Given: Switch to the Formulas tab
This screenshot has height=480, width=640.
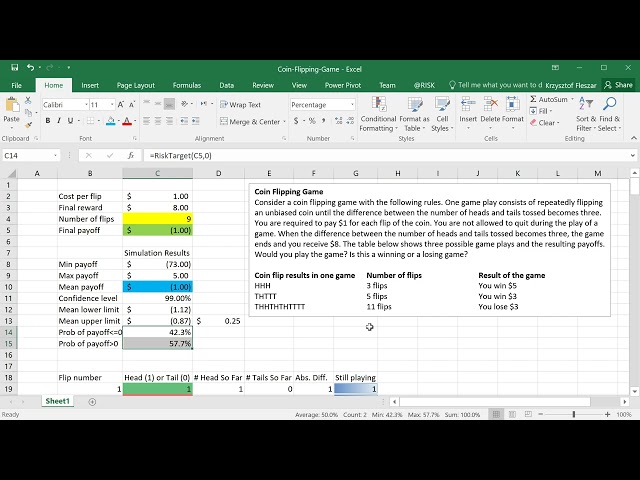Looking at the screenshot, I should (187, 85).
